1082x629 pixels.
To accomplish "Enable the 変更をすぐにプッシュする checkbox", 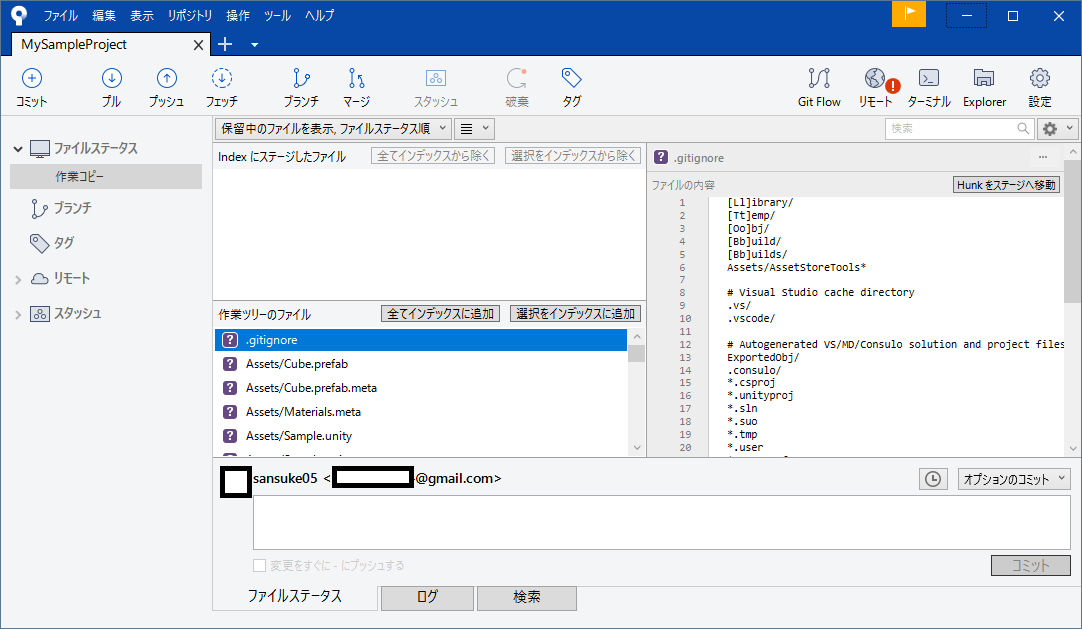I will [259, 564].
